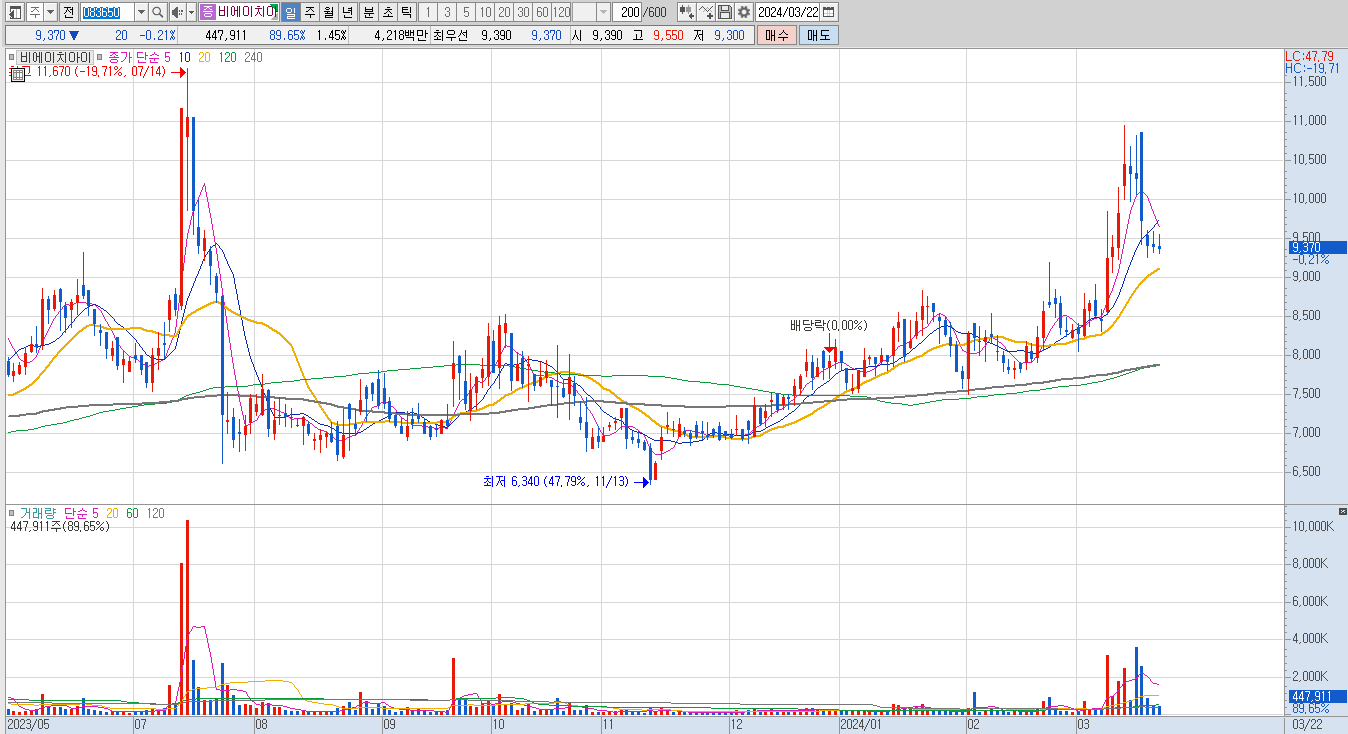
Task: Click the date field 2024/03/22
Action: (x=788, y=12)
